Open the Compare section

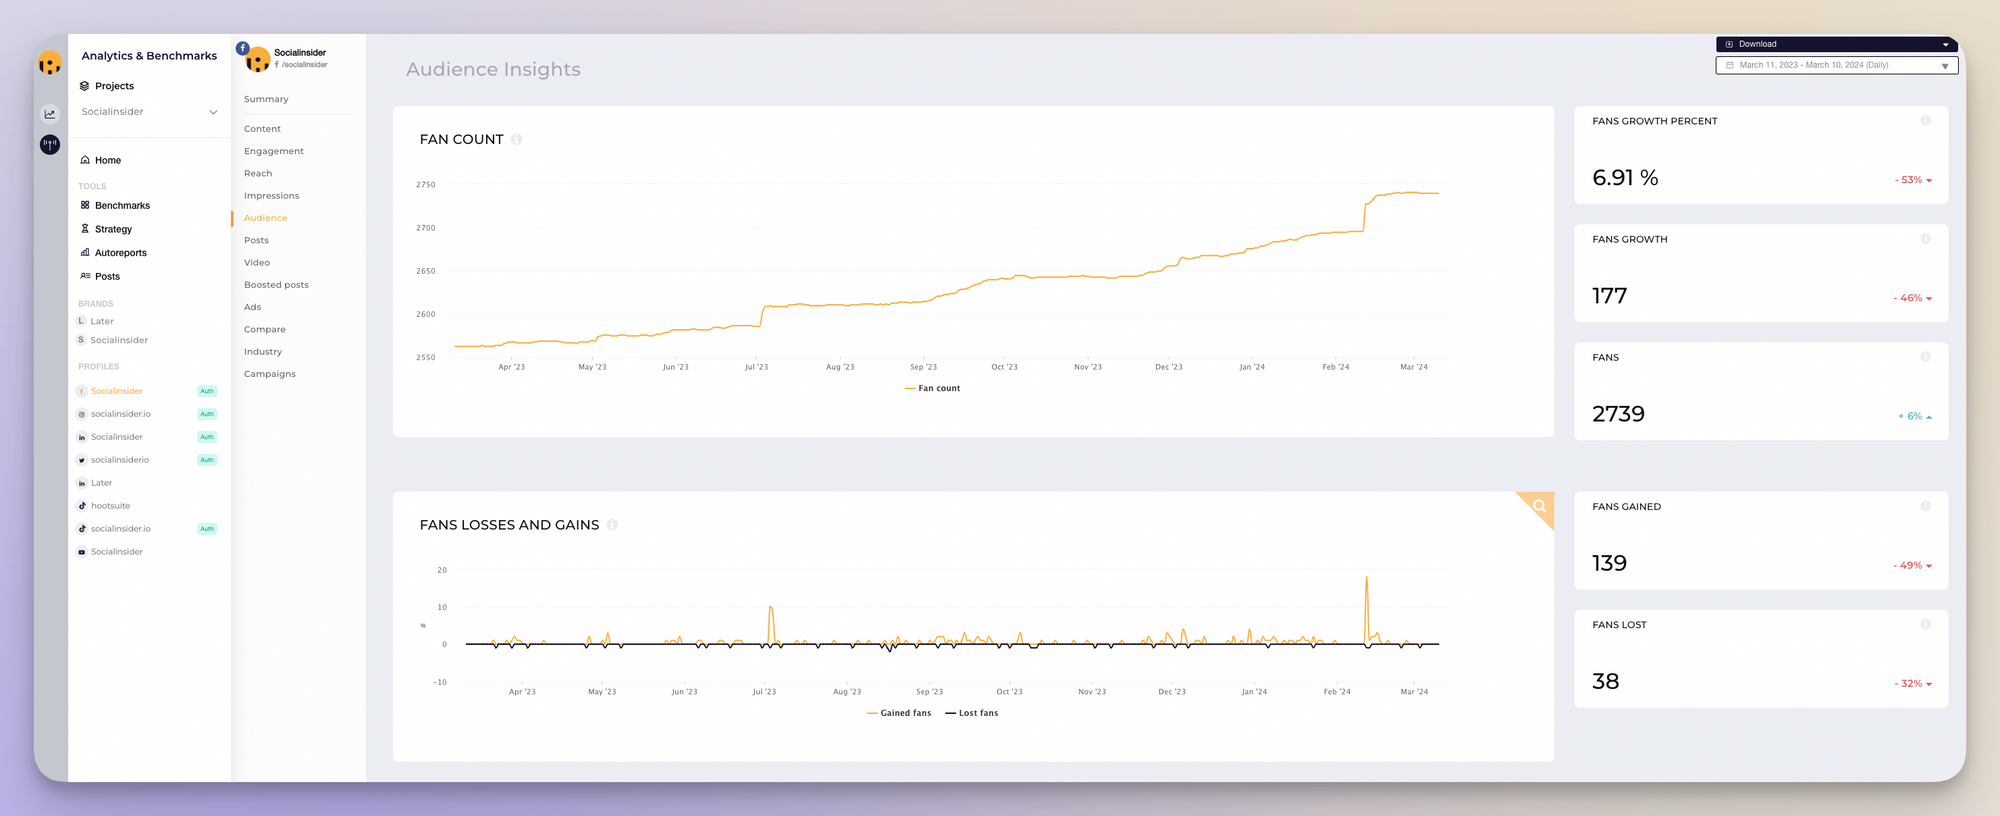pos(265,329)
